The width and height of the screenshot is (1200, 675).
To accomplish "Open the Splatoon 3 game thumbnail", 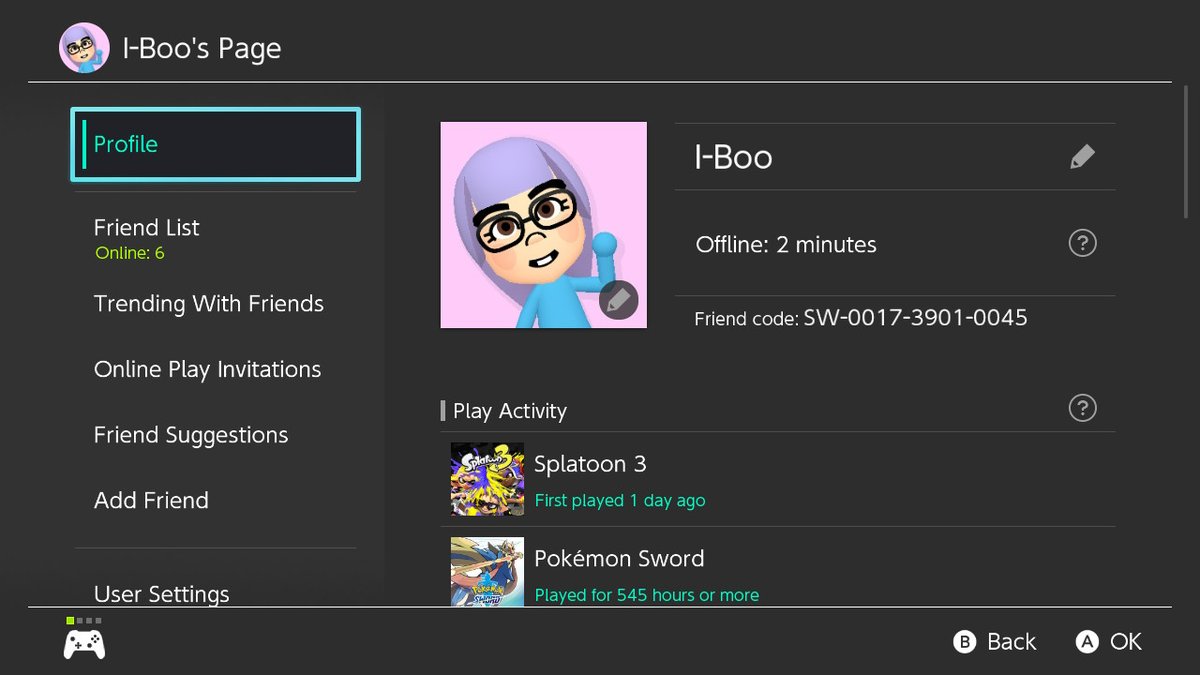I will click(487, 479).
